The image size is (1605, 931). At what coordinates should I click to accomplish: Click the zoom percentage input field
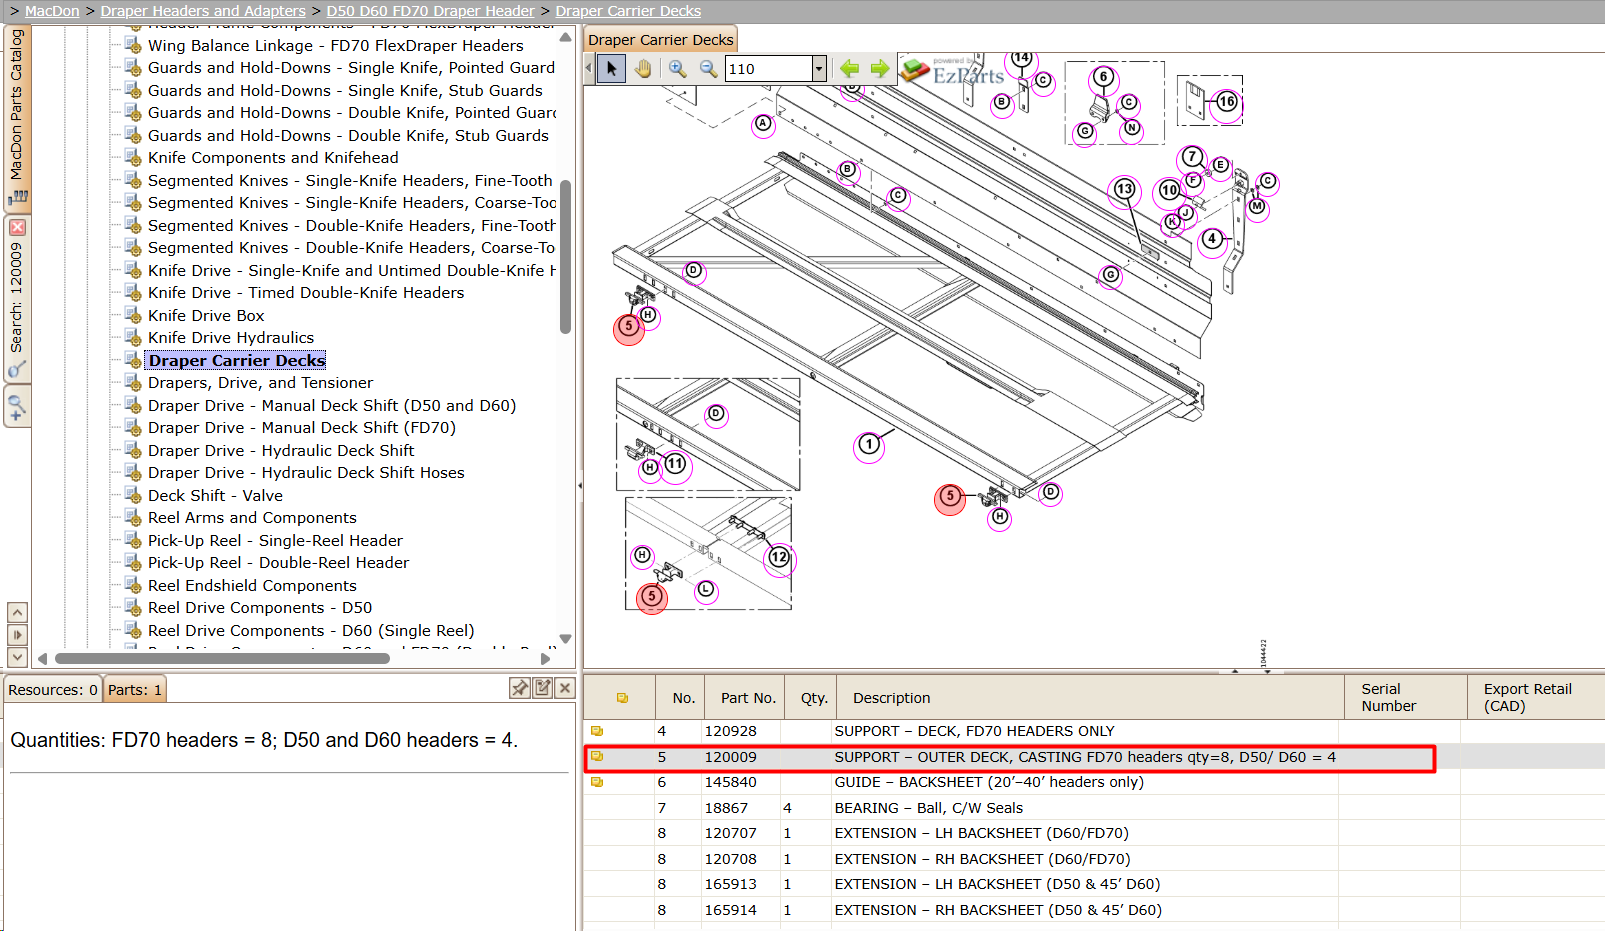(768, 69)
